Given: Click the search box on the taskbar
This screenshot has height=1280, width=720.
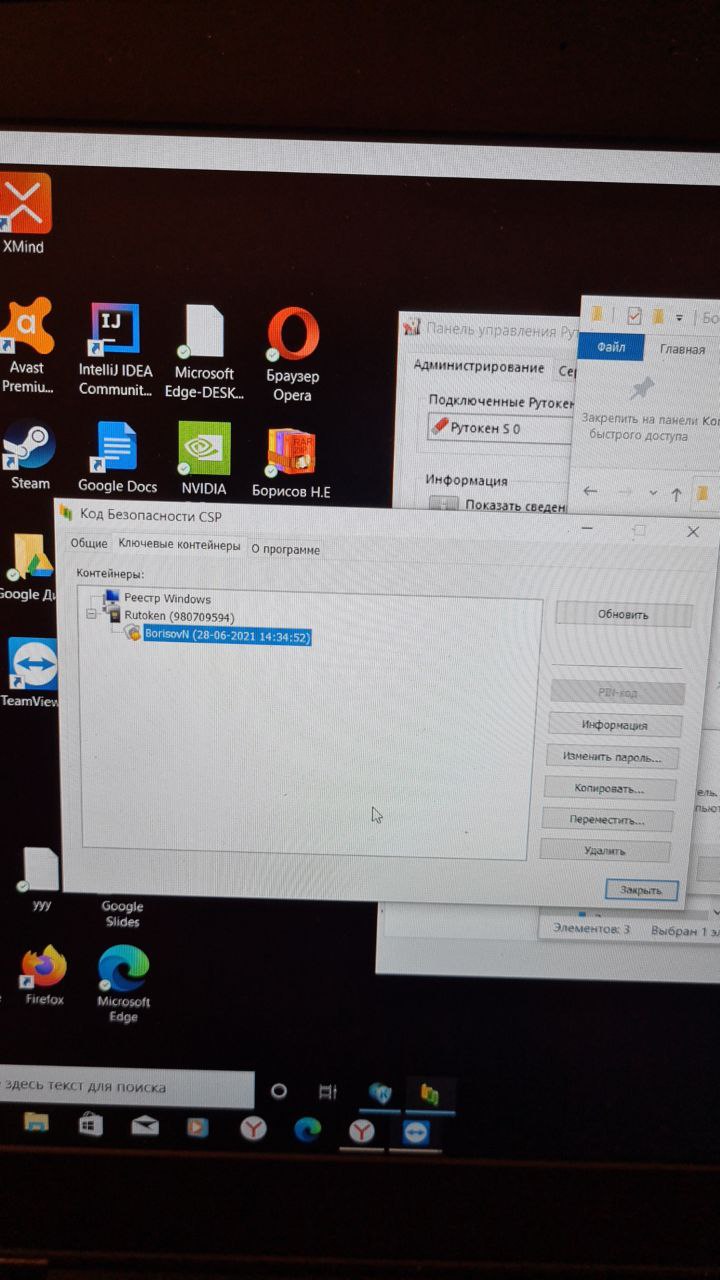Looking at the screenshot, I should coord(126,1088).
